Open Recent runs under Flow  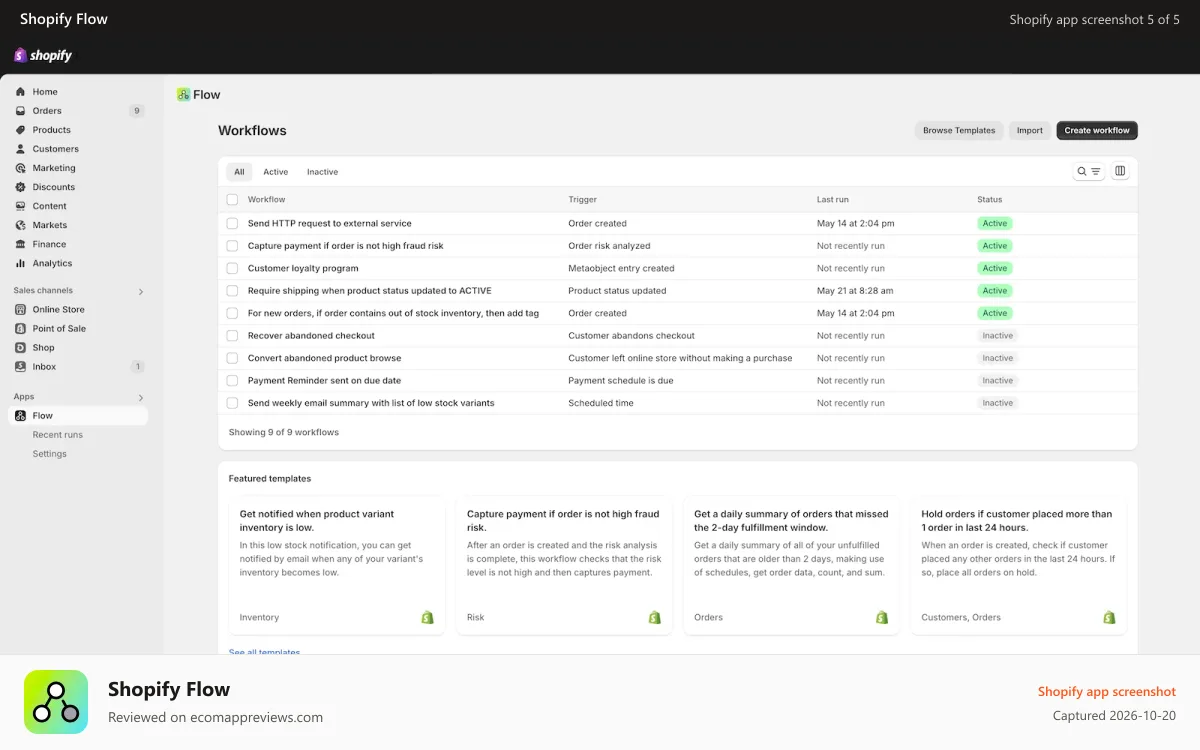[58, 435]
